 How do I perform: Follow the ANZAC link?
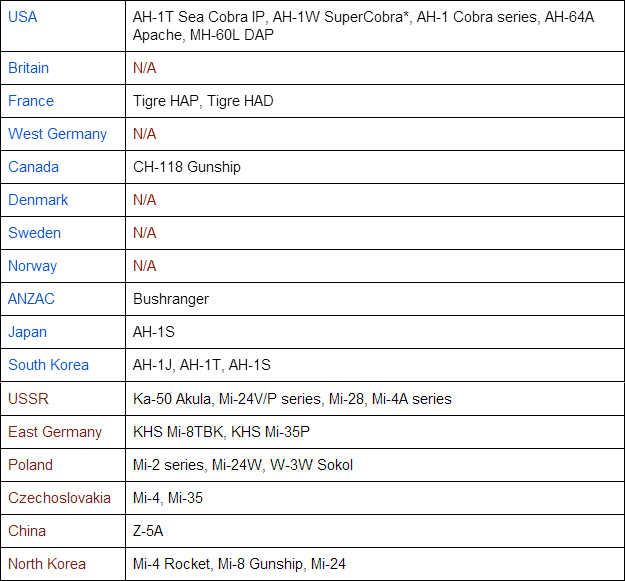tap(33, 299)
